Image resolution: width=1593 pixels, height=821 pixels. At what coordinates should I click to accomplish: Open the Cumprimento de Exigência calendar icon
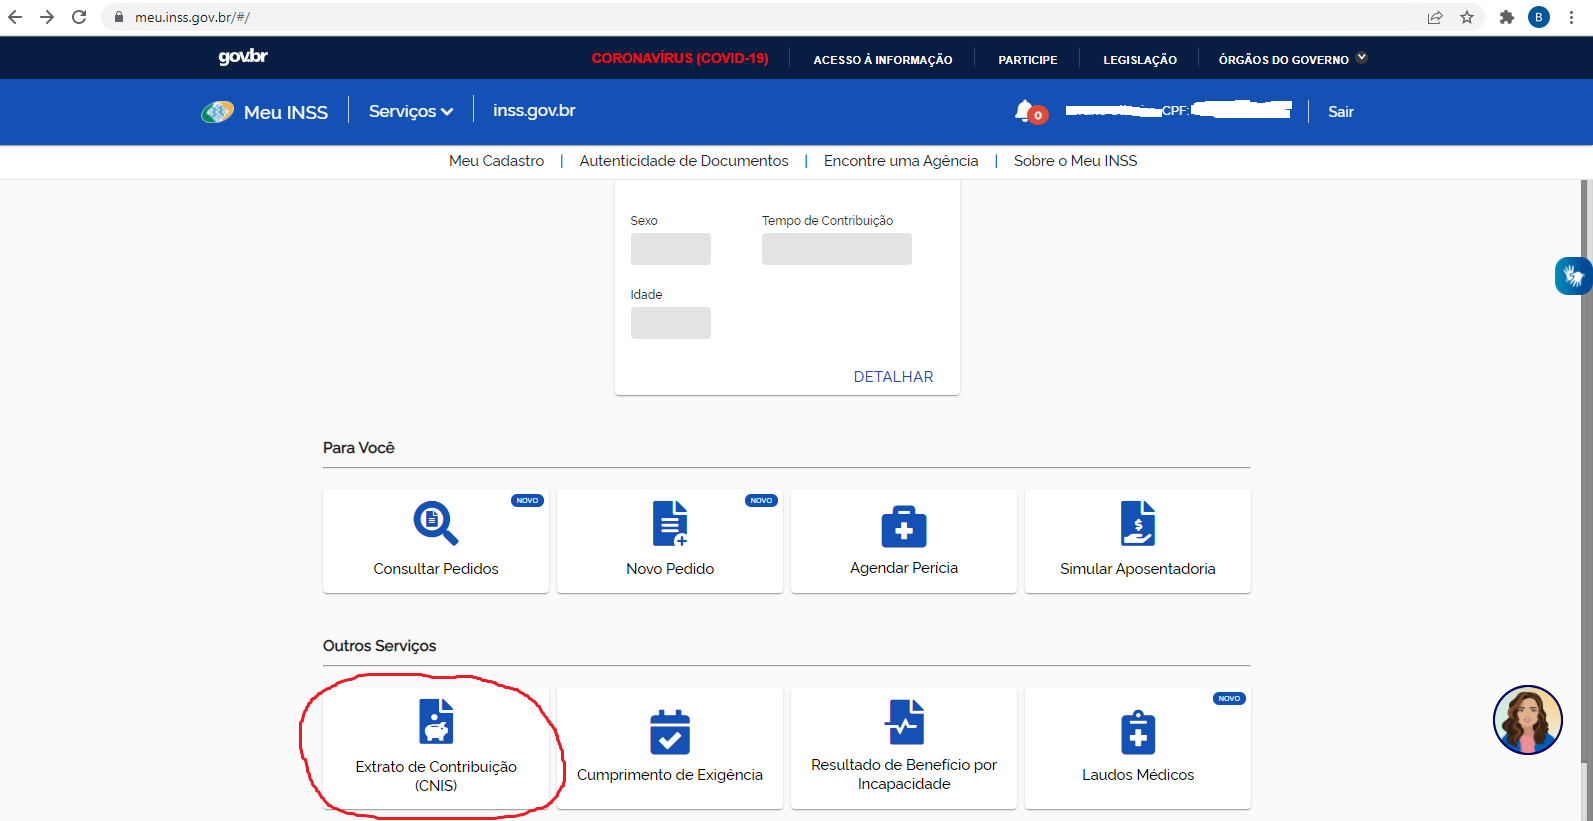tap(669, 731)
